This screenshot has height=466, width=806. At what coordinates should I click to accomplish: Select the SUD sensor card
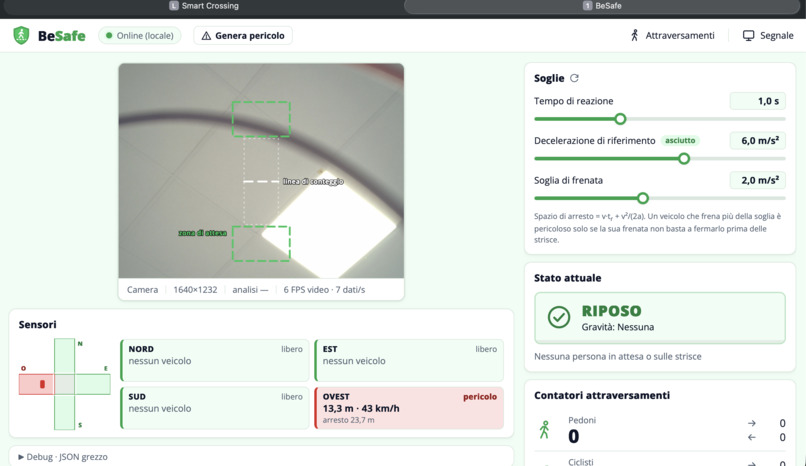214,408
